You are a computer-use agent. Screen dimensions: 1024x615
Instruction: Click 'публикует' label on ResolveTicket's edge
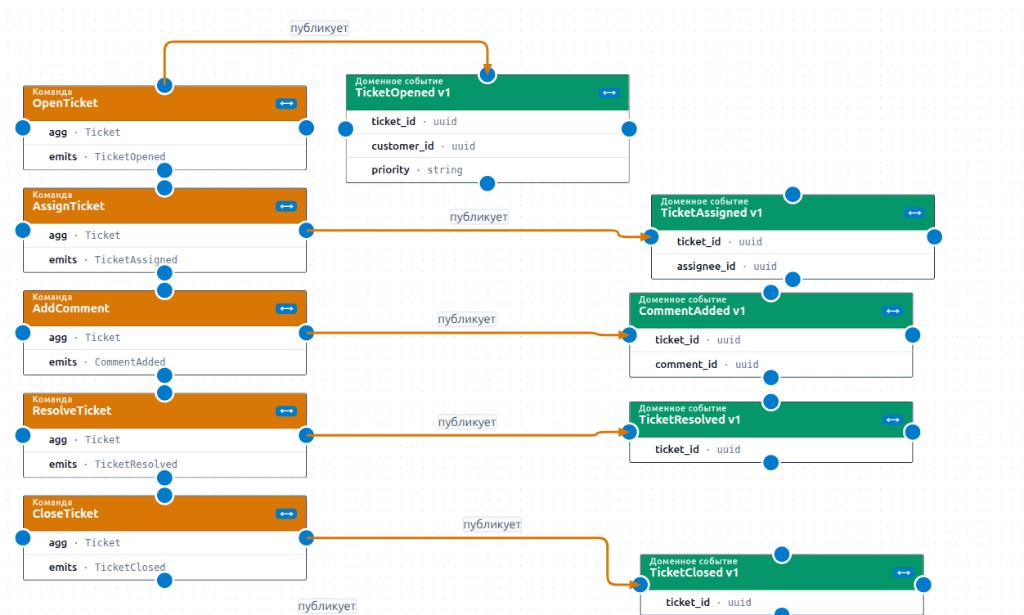[x=467, y=422]
